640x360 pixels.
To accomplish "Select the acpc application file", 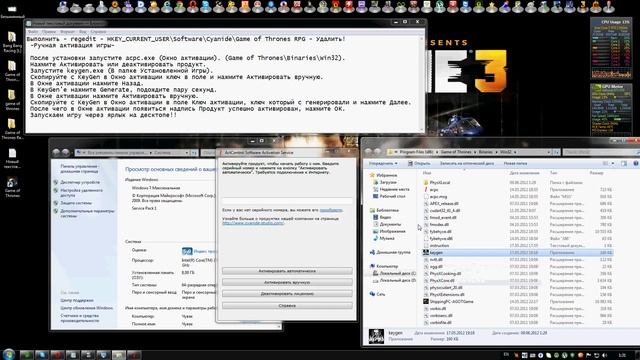I will (x=433, y=190).
